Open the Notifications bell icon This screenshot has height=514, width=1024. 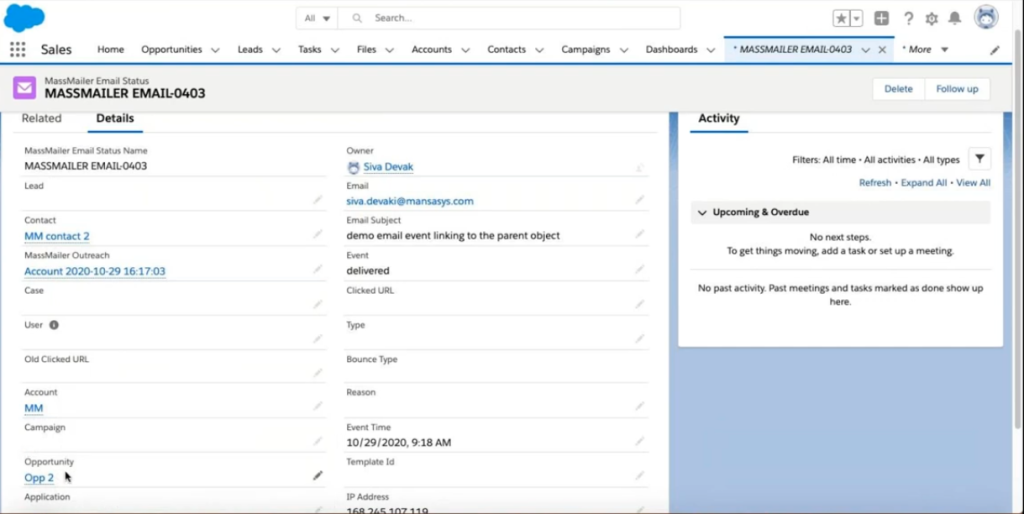click(x=955, y=18)
